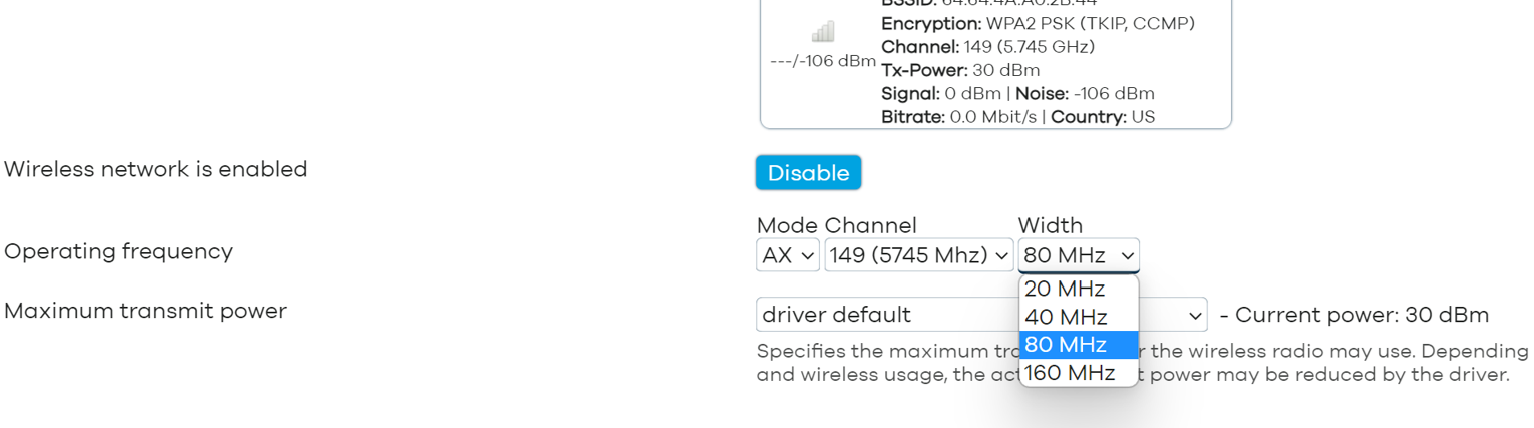Click the -106 dBm reading under signal icon
This screenshot has height=428, width=1534.
pyautogui.click(x=823, y=61)
